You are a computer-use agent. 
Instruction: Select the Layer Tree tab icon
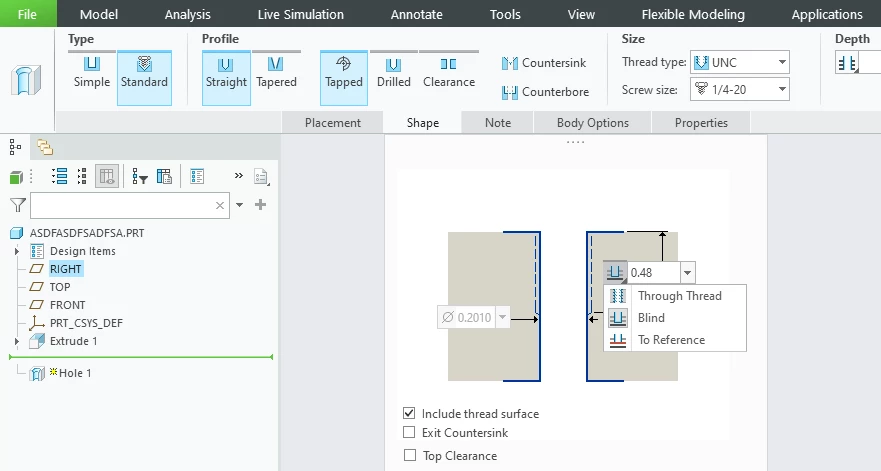tap(45, 147)
